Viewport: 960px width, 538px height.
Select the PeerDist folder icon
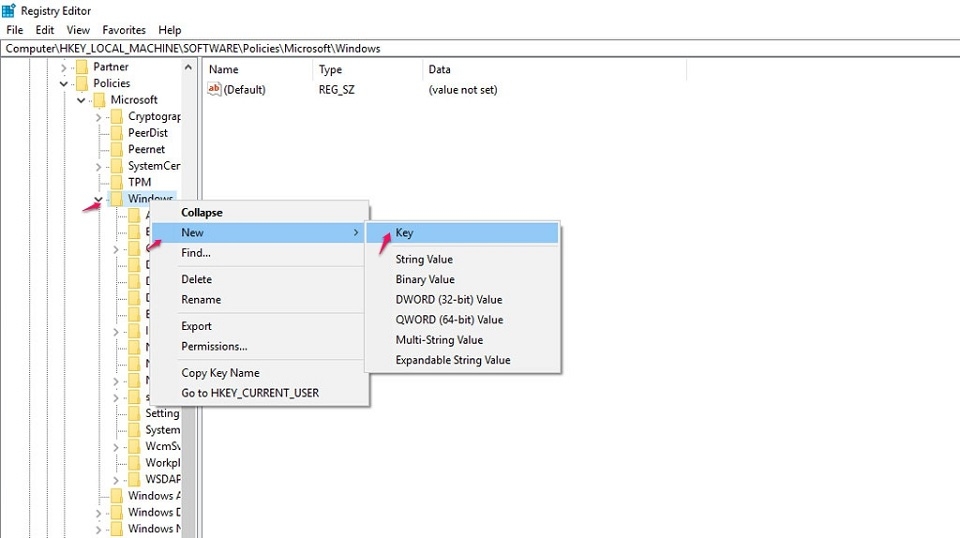(116, 133)
